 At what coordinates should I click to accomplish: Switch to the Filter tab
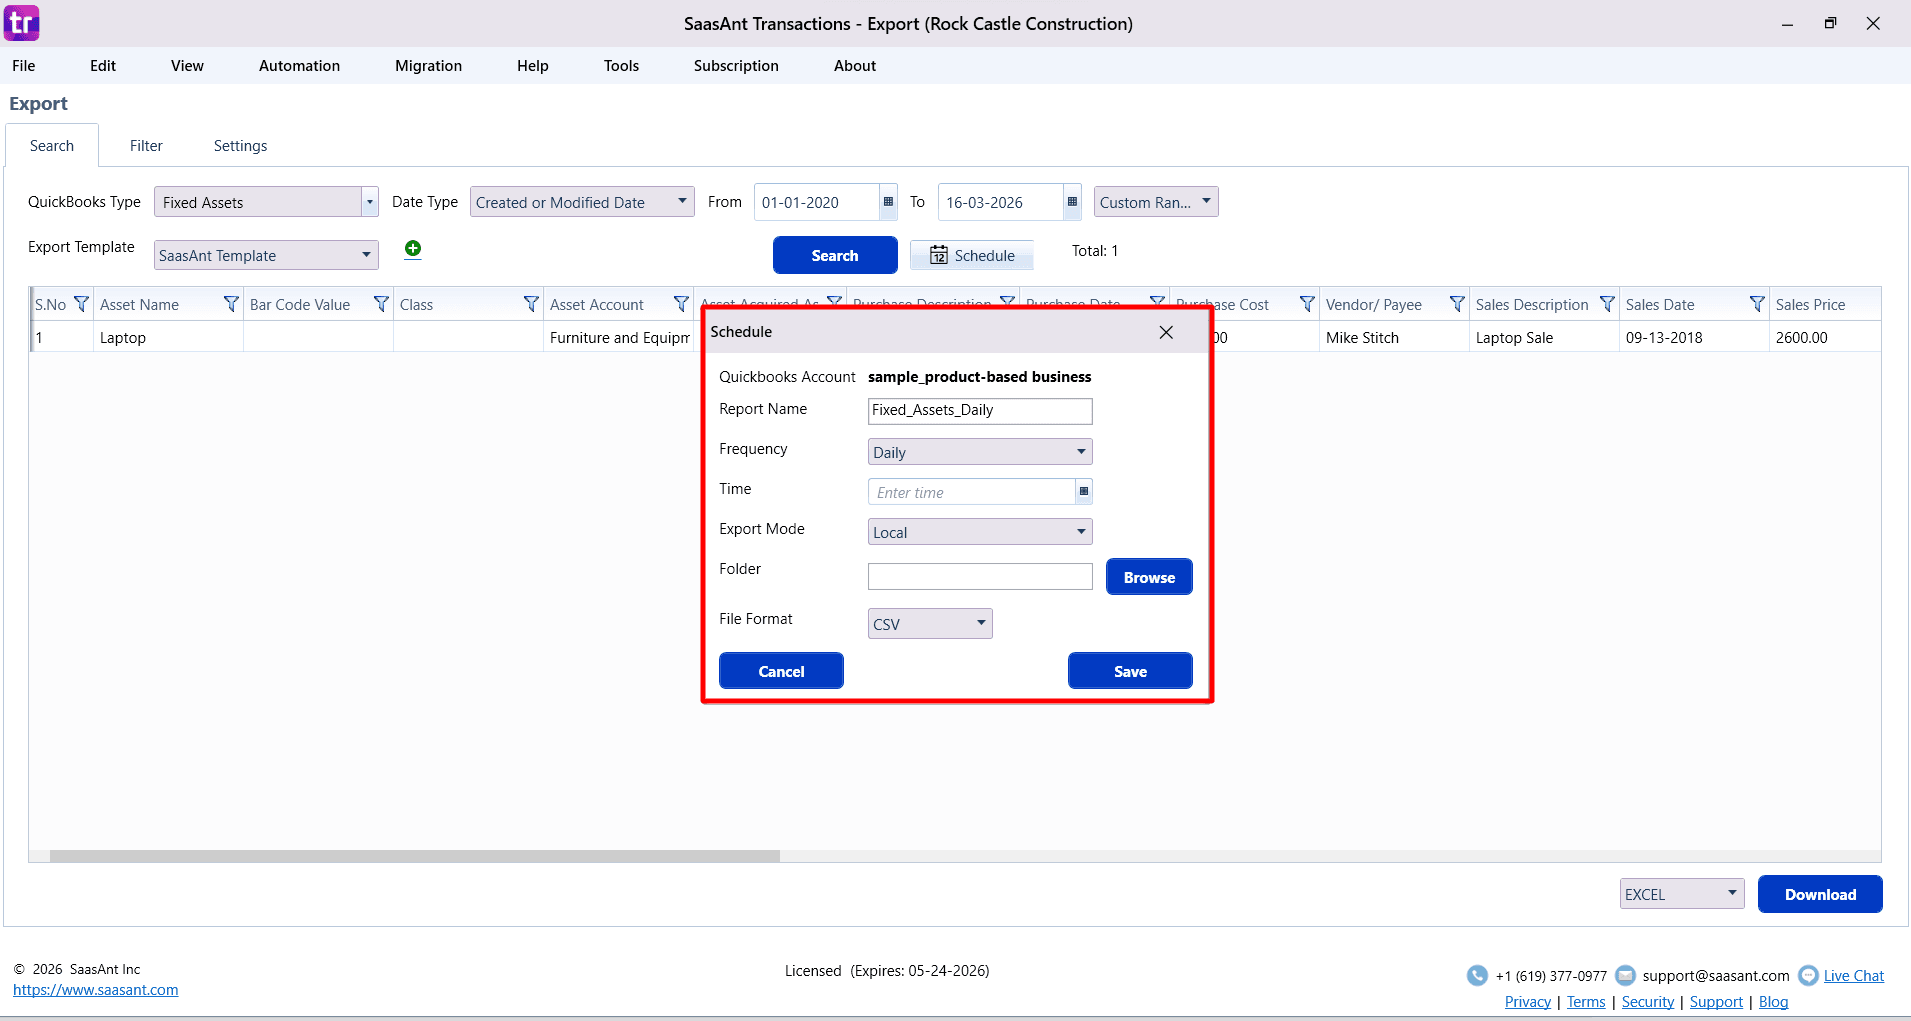(x=146, y=145)
